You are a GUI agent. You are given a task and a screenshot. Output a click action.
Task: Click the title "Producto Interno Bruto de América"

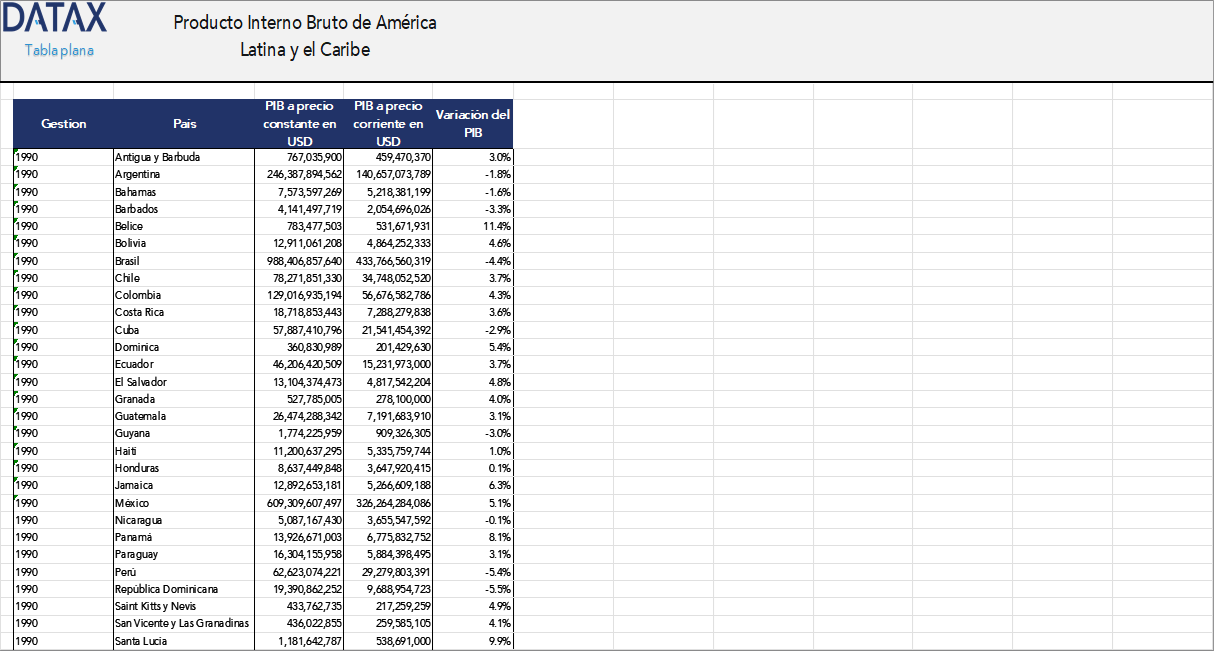point(304,22)
